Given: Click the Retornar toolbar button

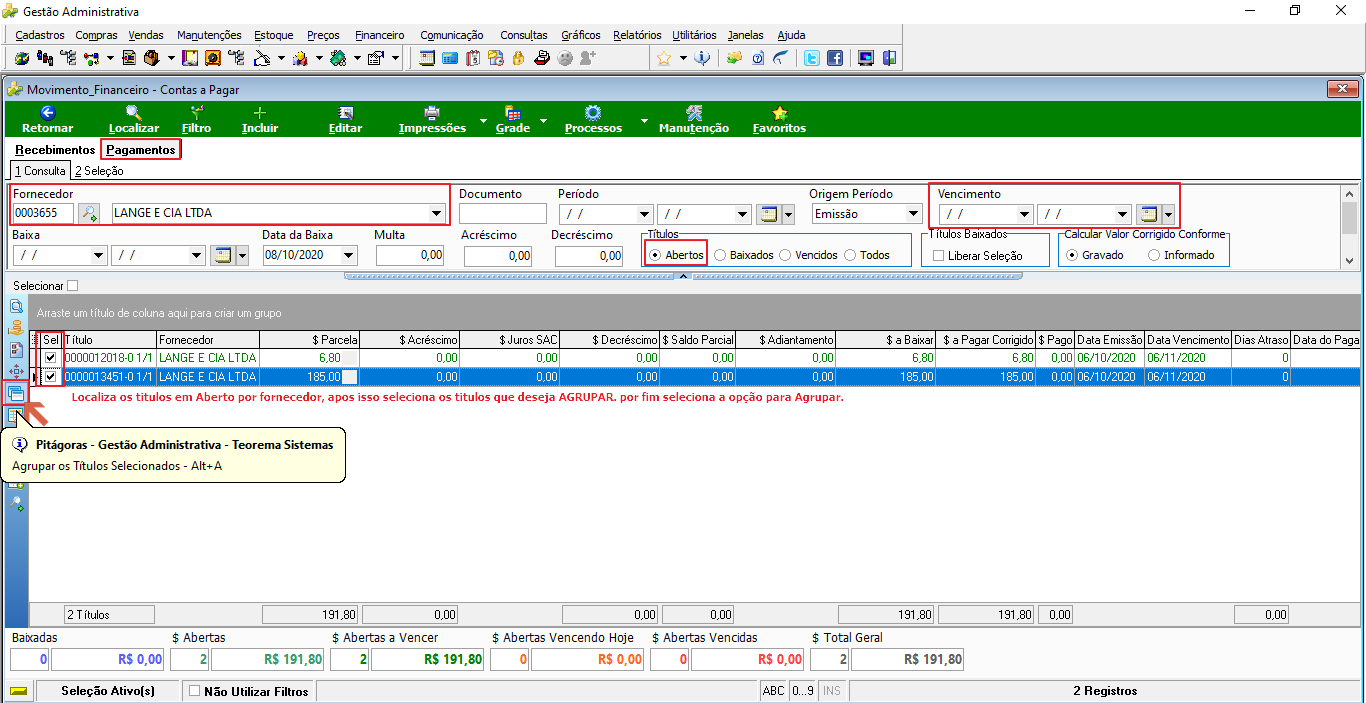Looking at the screenshot, I should point(47,120).
